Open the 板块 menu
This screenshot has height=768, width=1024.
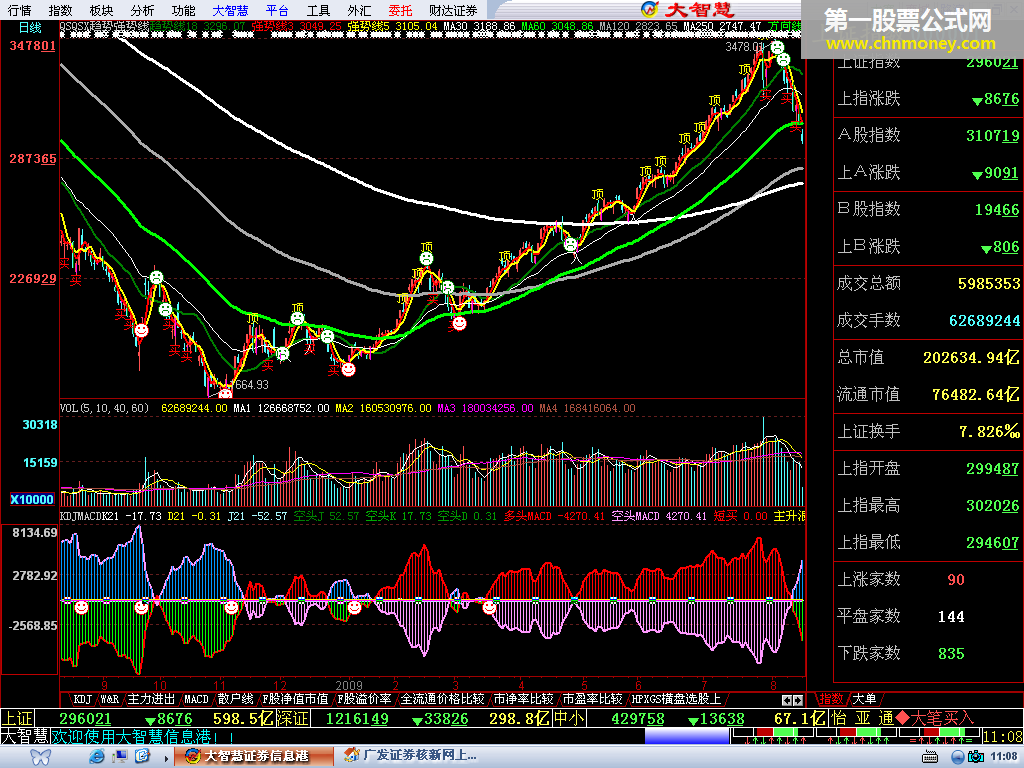coord(101,10)
